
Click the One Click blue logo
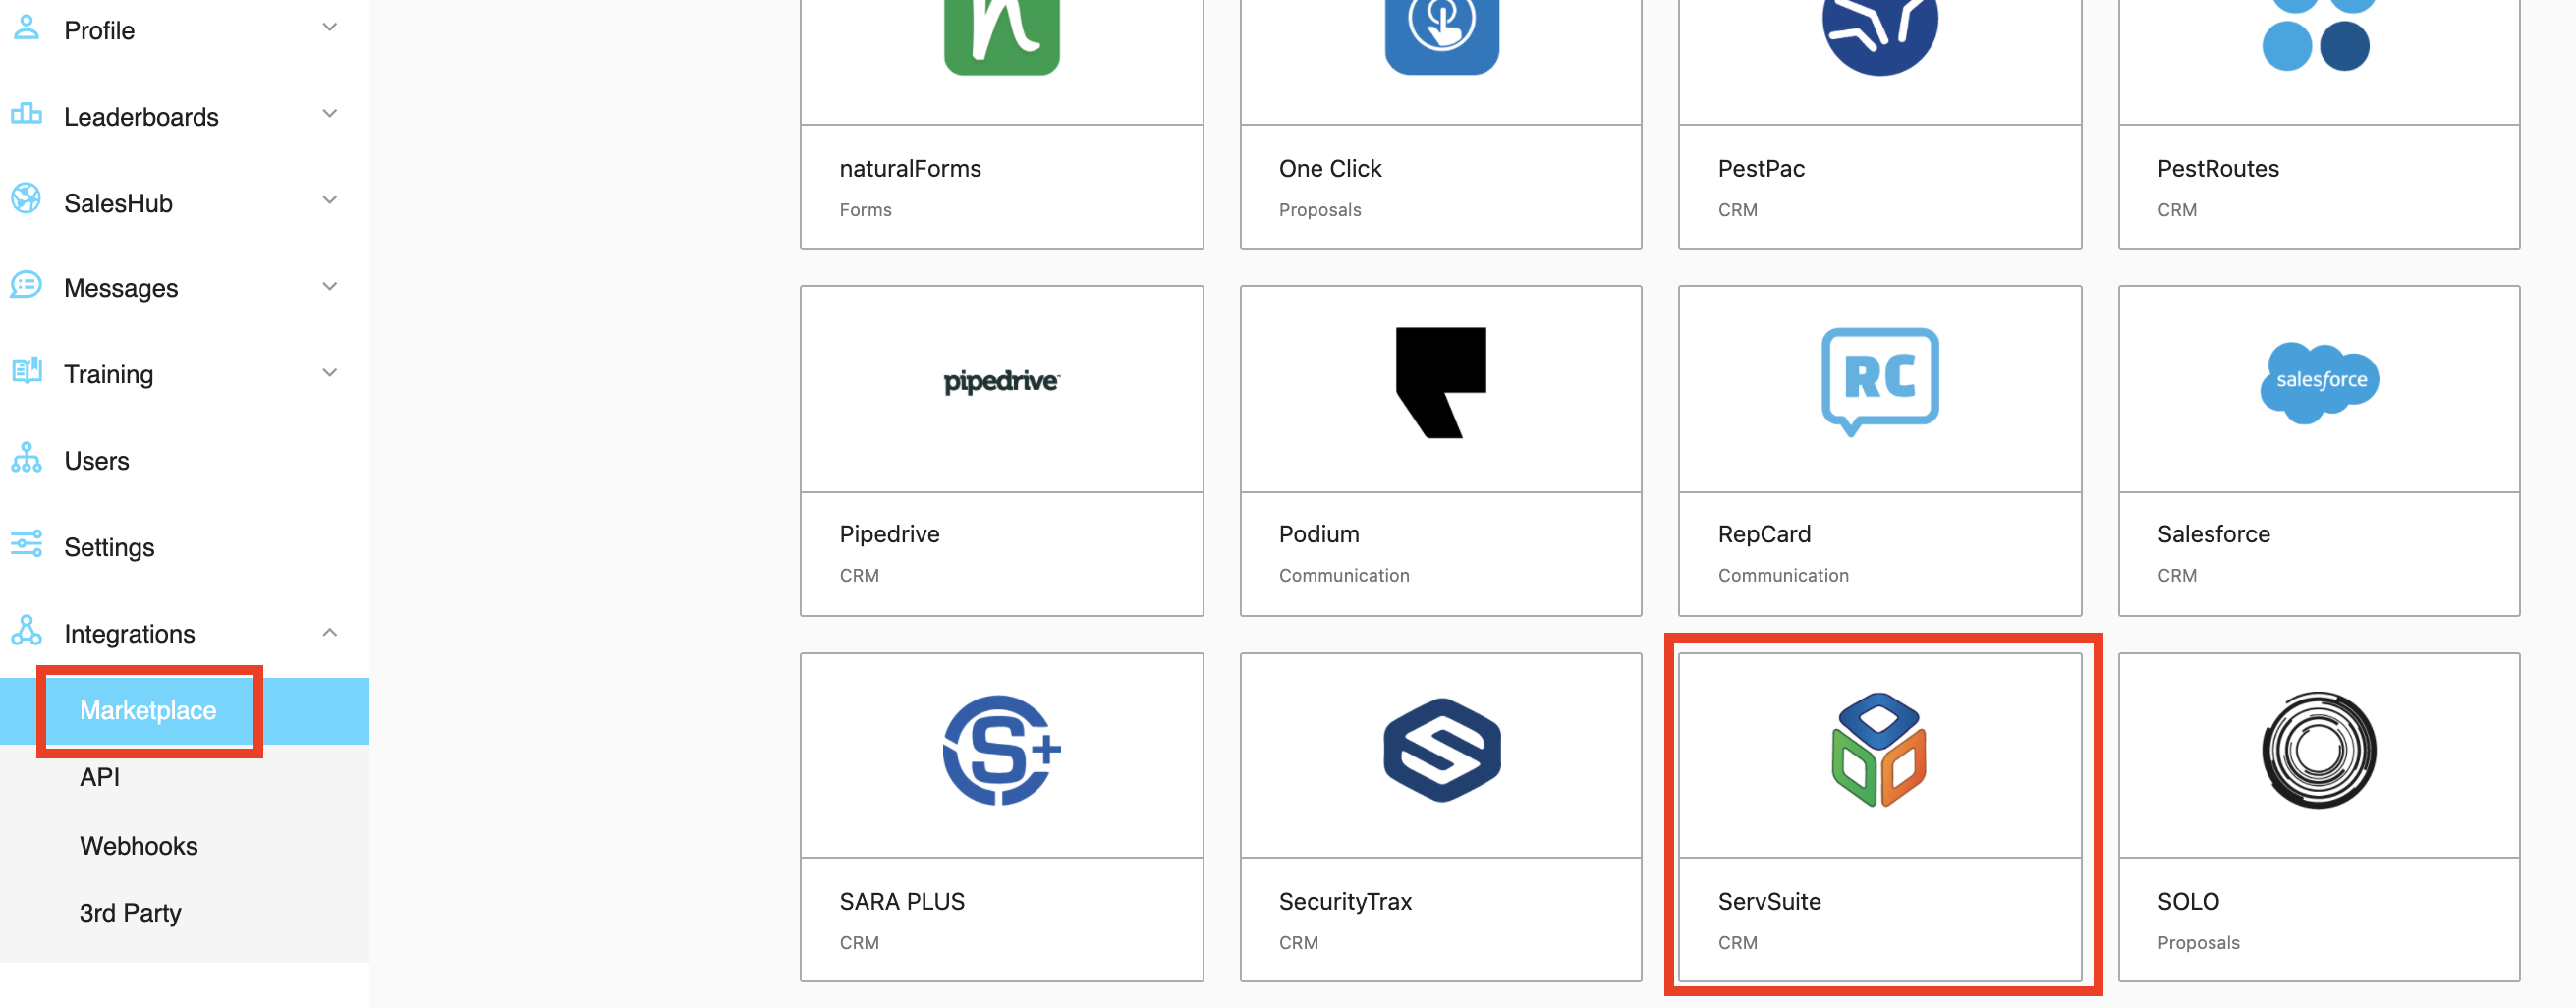1441,36
